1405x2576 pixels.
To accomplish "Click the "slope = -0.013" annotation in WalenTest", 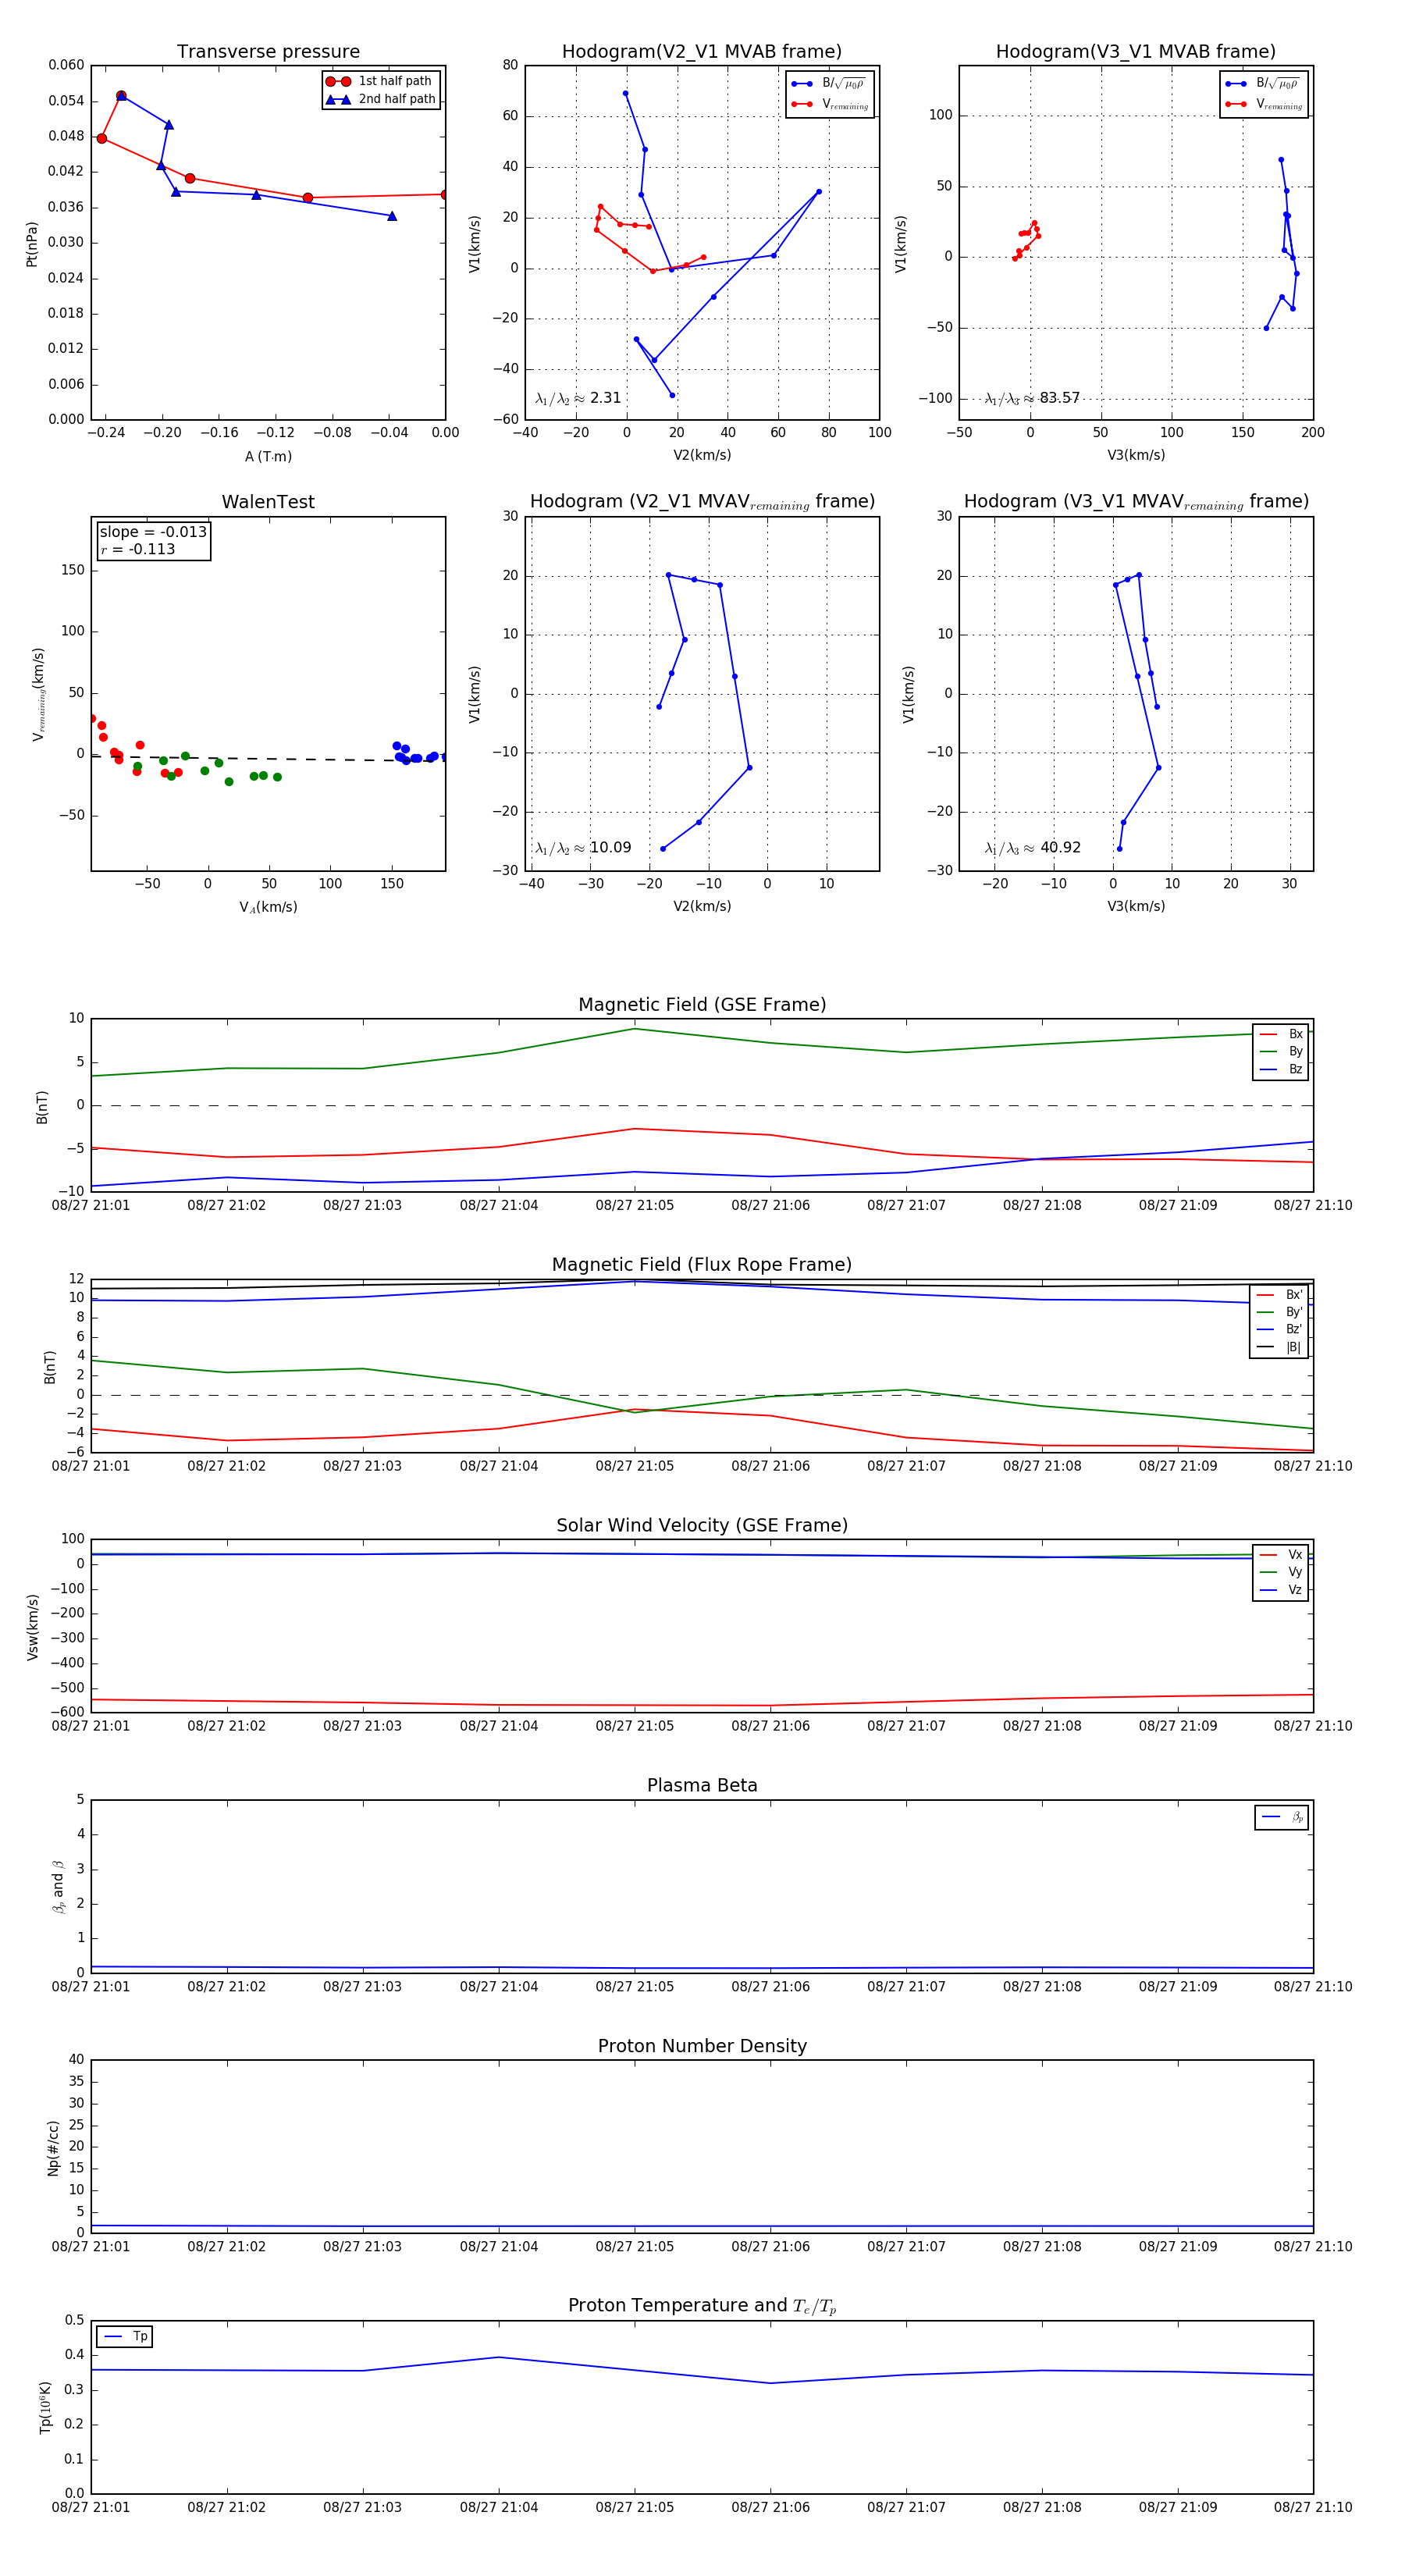I will coord(153,532).
